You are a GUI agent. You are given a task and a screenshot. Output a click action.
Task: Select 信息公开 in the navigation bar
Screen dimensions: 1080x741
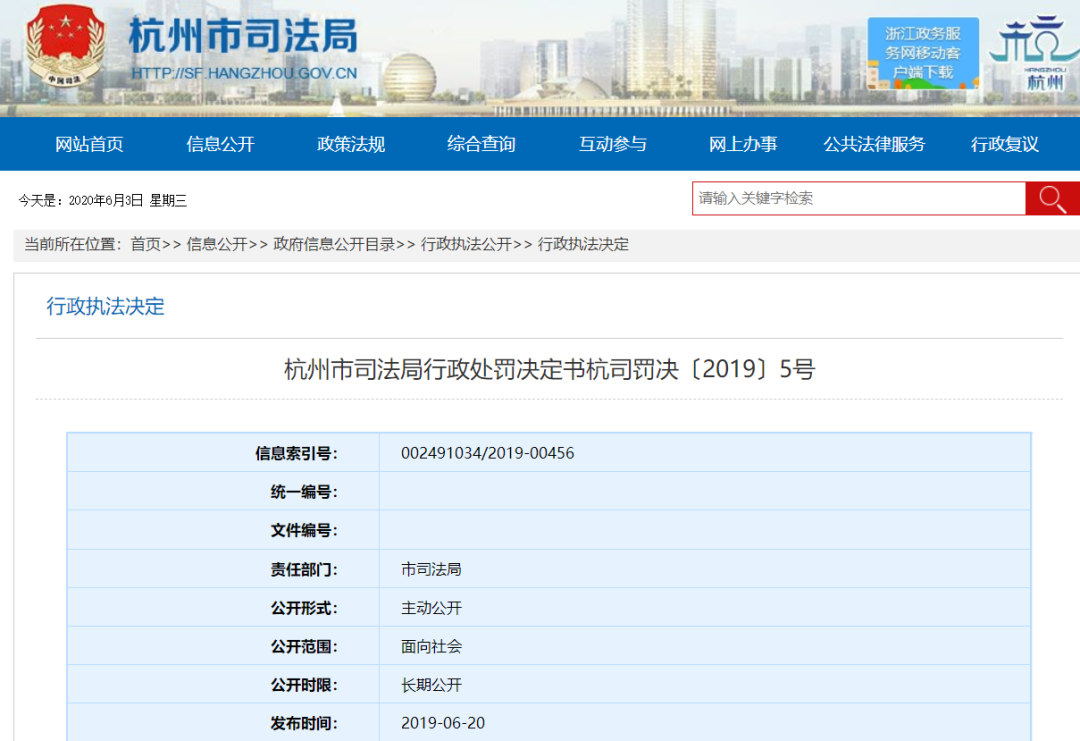tap(220, 144)
